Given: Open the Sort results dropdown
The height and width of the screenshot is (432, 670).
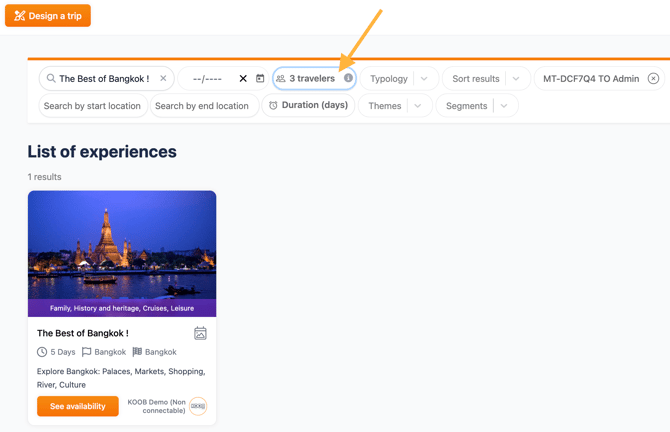Looking at the screenshot, I should pos(516,79).
